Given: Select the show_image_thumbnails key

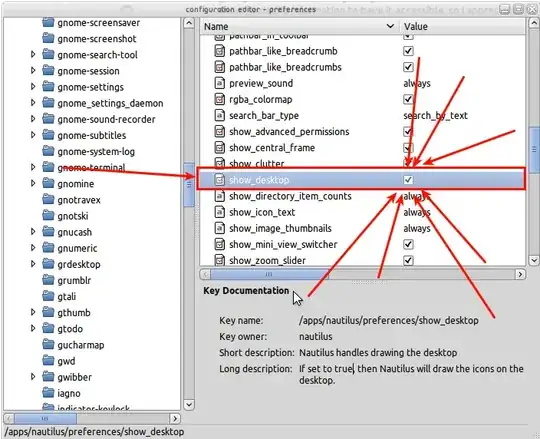Looking at the screenshot, I should point(362,228).
